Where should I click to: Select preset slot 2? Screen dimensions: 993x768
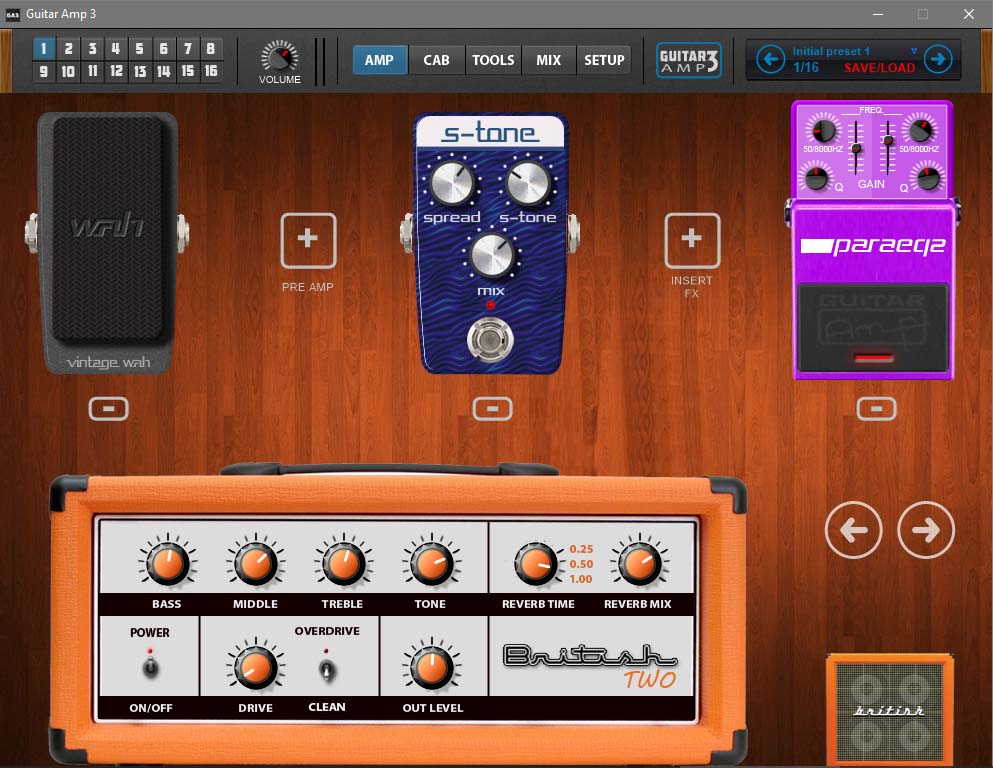pos(68,49)
